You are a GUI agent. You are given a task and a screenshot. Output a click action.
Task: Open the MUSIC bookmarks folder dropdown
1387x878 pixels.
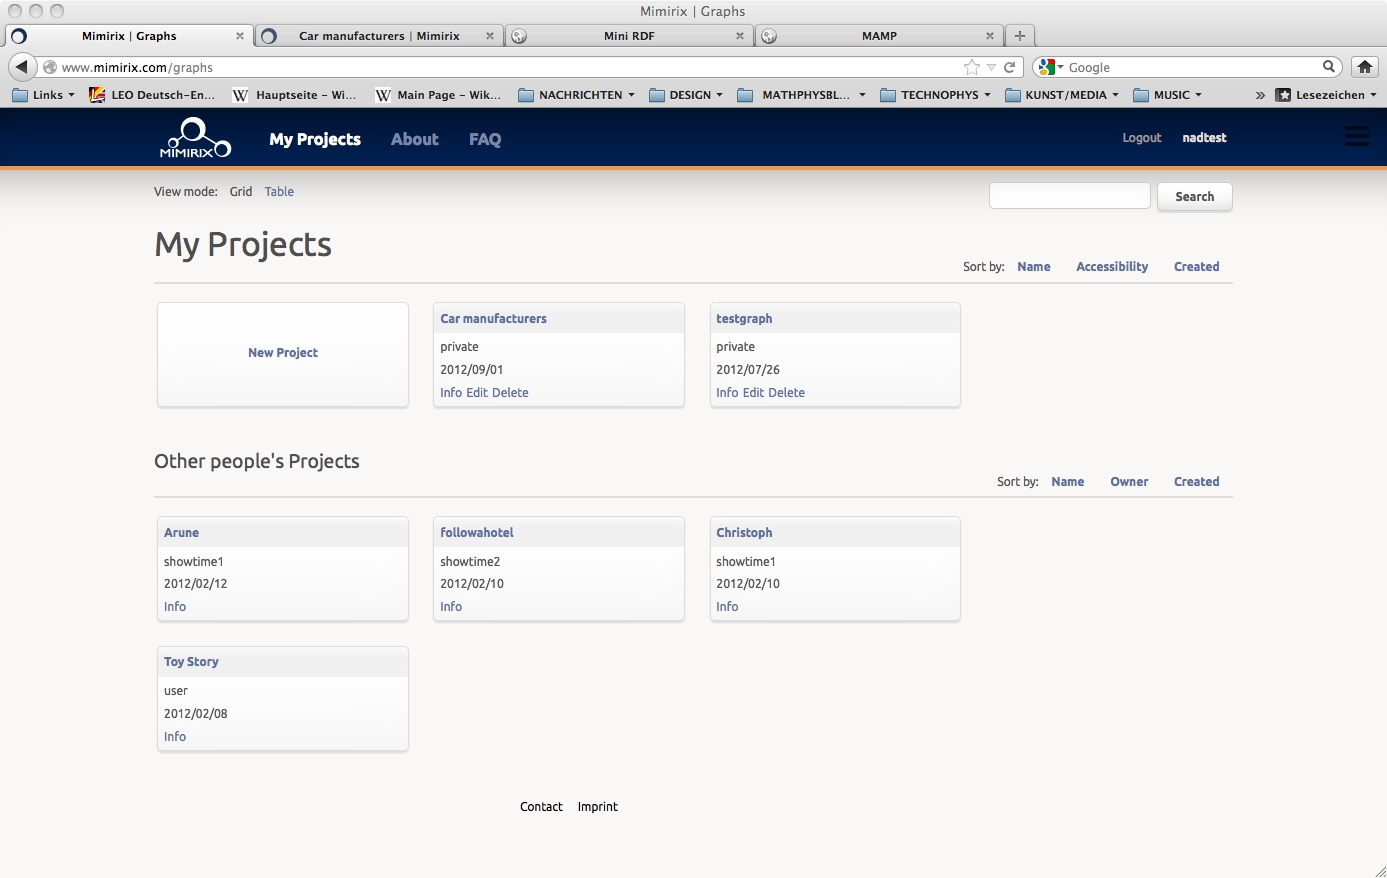coord(1168,95)
